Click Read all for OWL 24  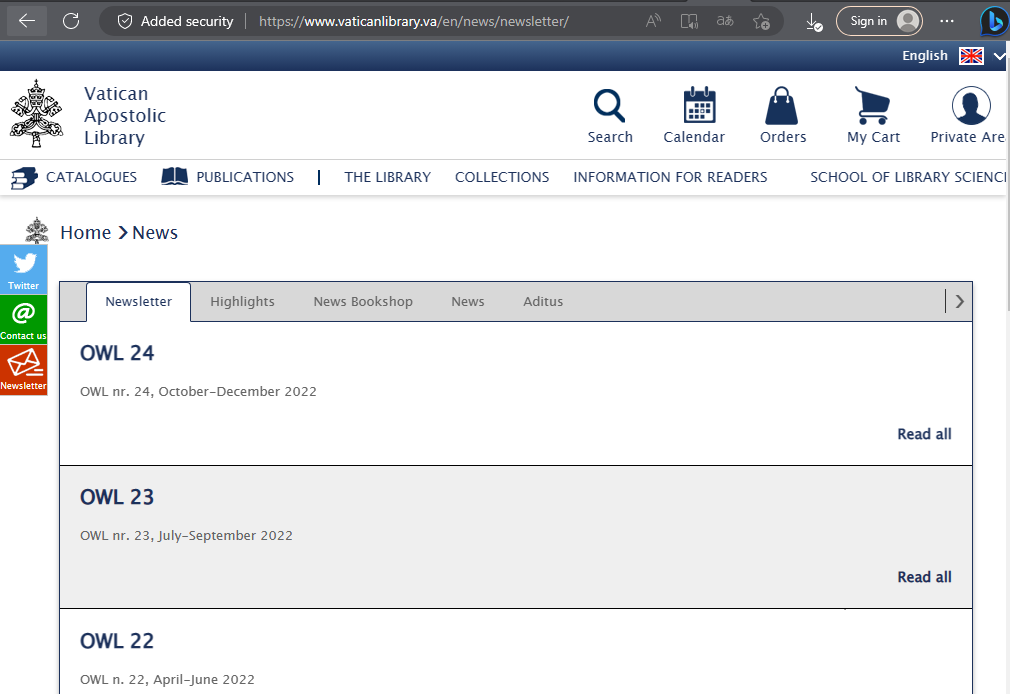pyautogui.click(x=924, y=434)
